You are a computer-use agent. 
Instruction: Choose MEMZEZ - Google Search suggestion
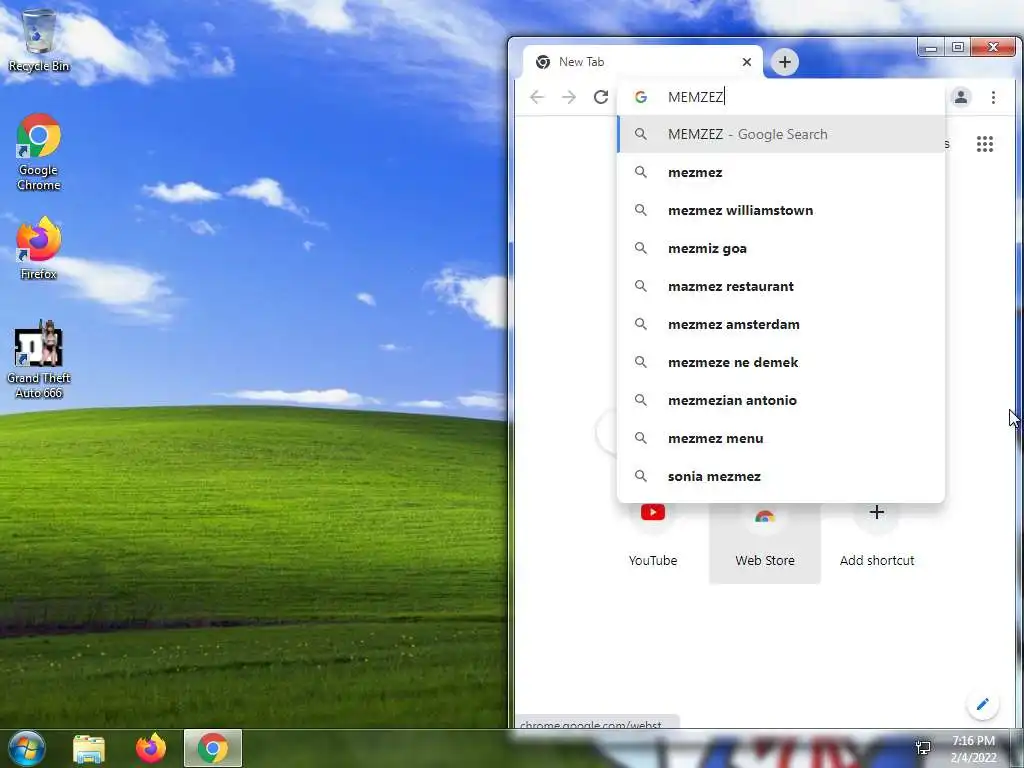pos(780,134)
